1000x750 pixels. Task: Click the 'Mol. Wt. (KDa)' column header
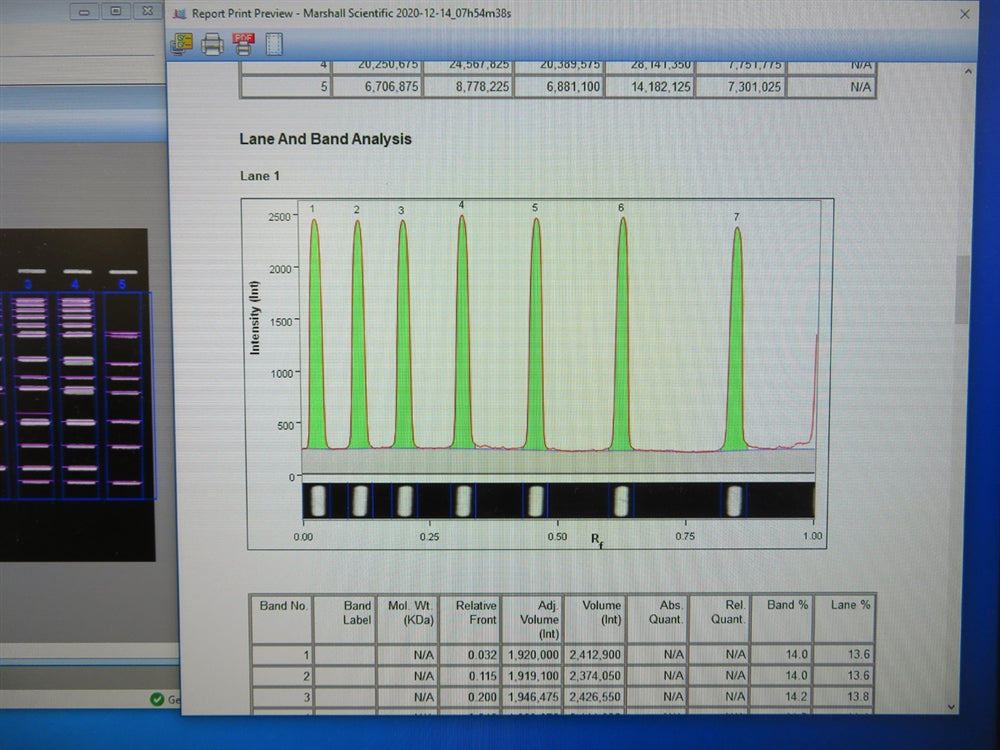coord(407,619)
